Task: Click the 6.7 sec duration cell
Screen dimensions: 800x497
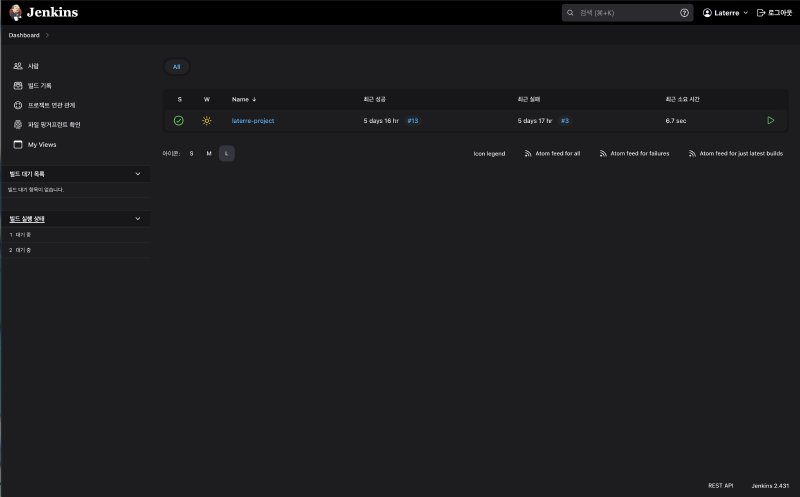Action: 676,121
